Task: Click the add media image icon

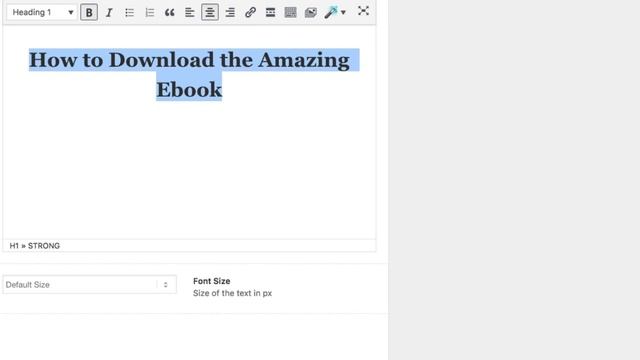Action: pos(311,12)
